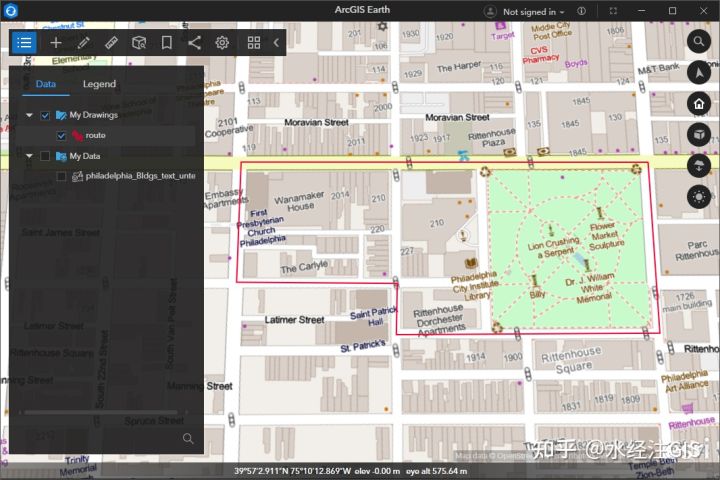Viewport: 720px width, 480px height.
Task: Select the route layer item
Action: (x=96, y=136)
